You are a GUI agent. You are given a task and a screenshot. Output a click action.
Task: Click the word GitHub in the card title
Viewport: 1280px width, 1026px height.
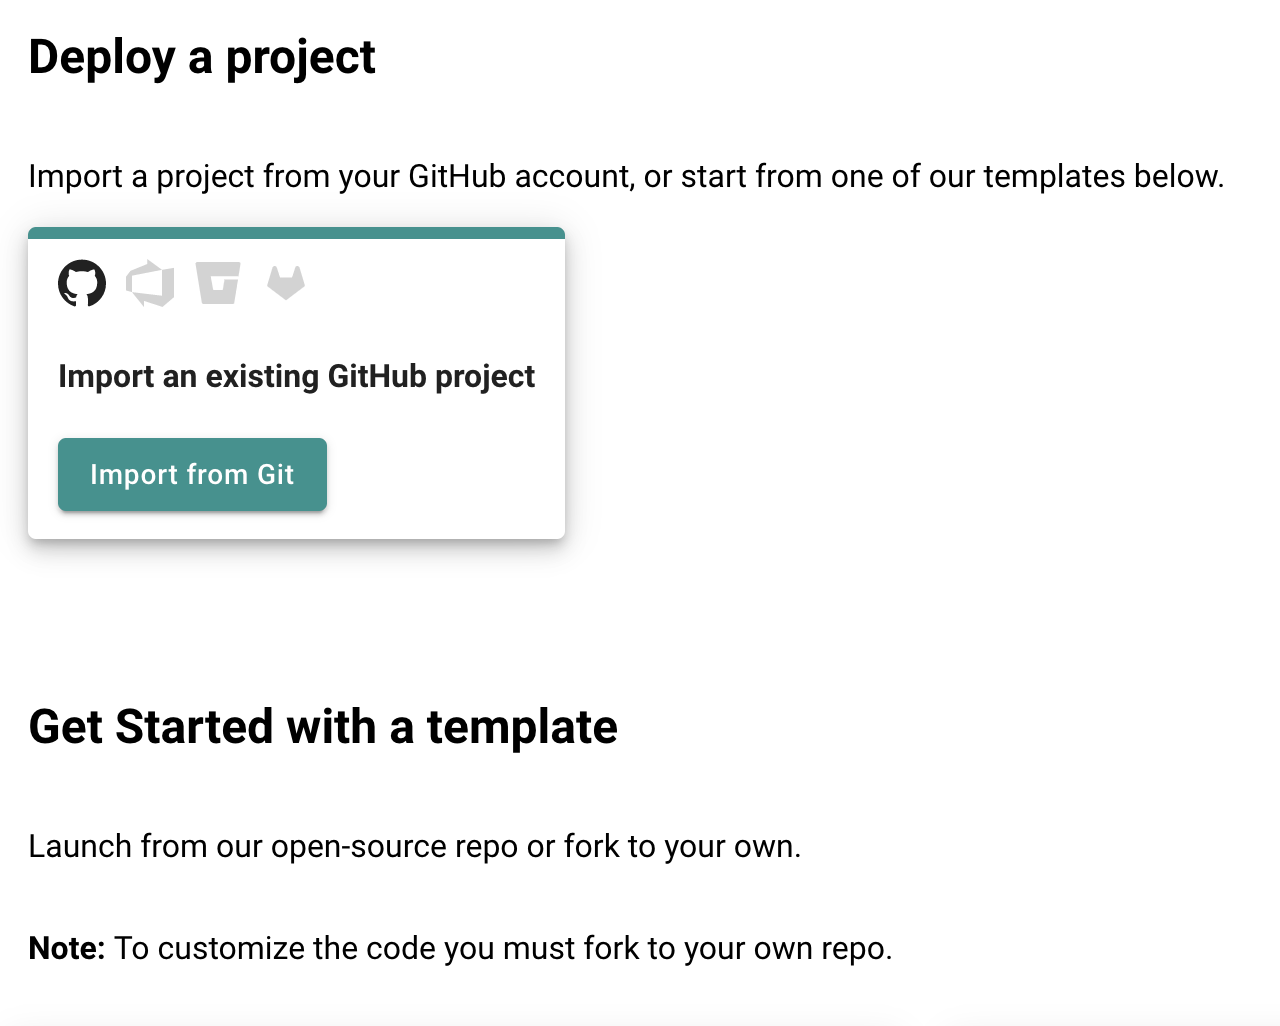pos(377,376)
